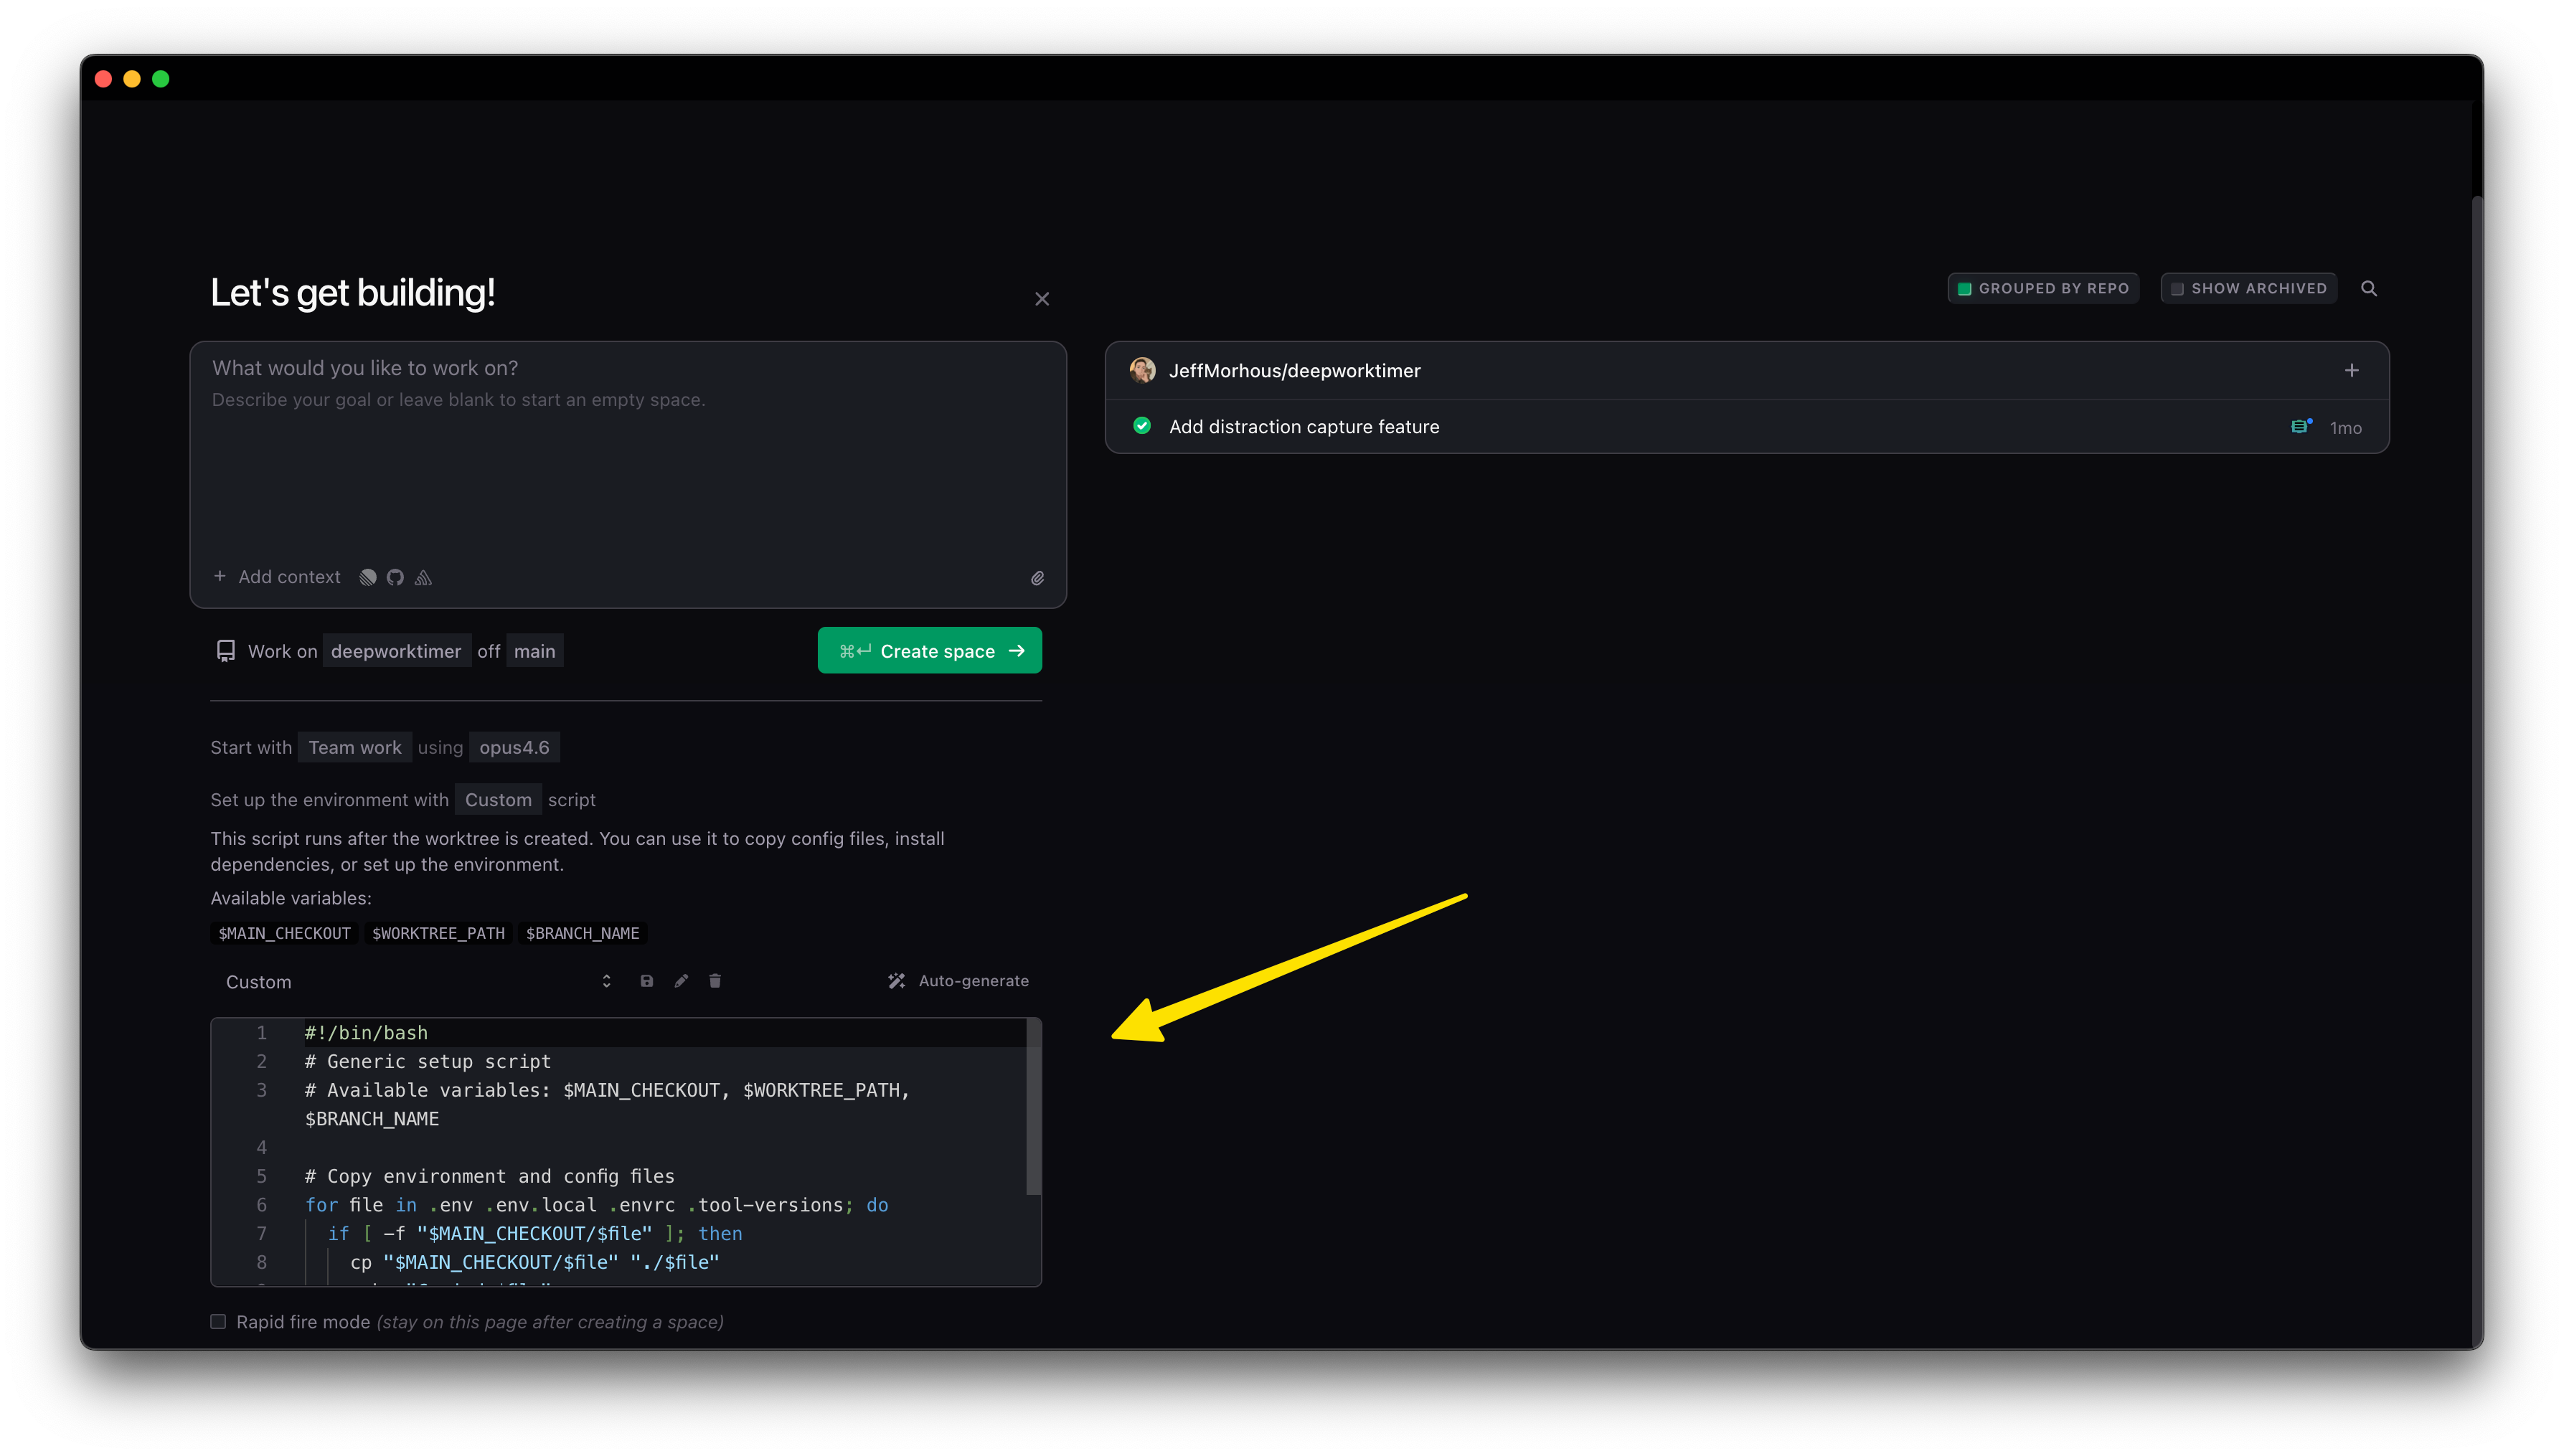The width and height of the screenshot is (2564, 1456).
Task: Save the custom script with floppy icon
Action: click(647, 981)
